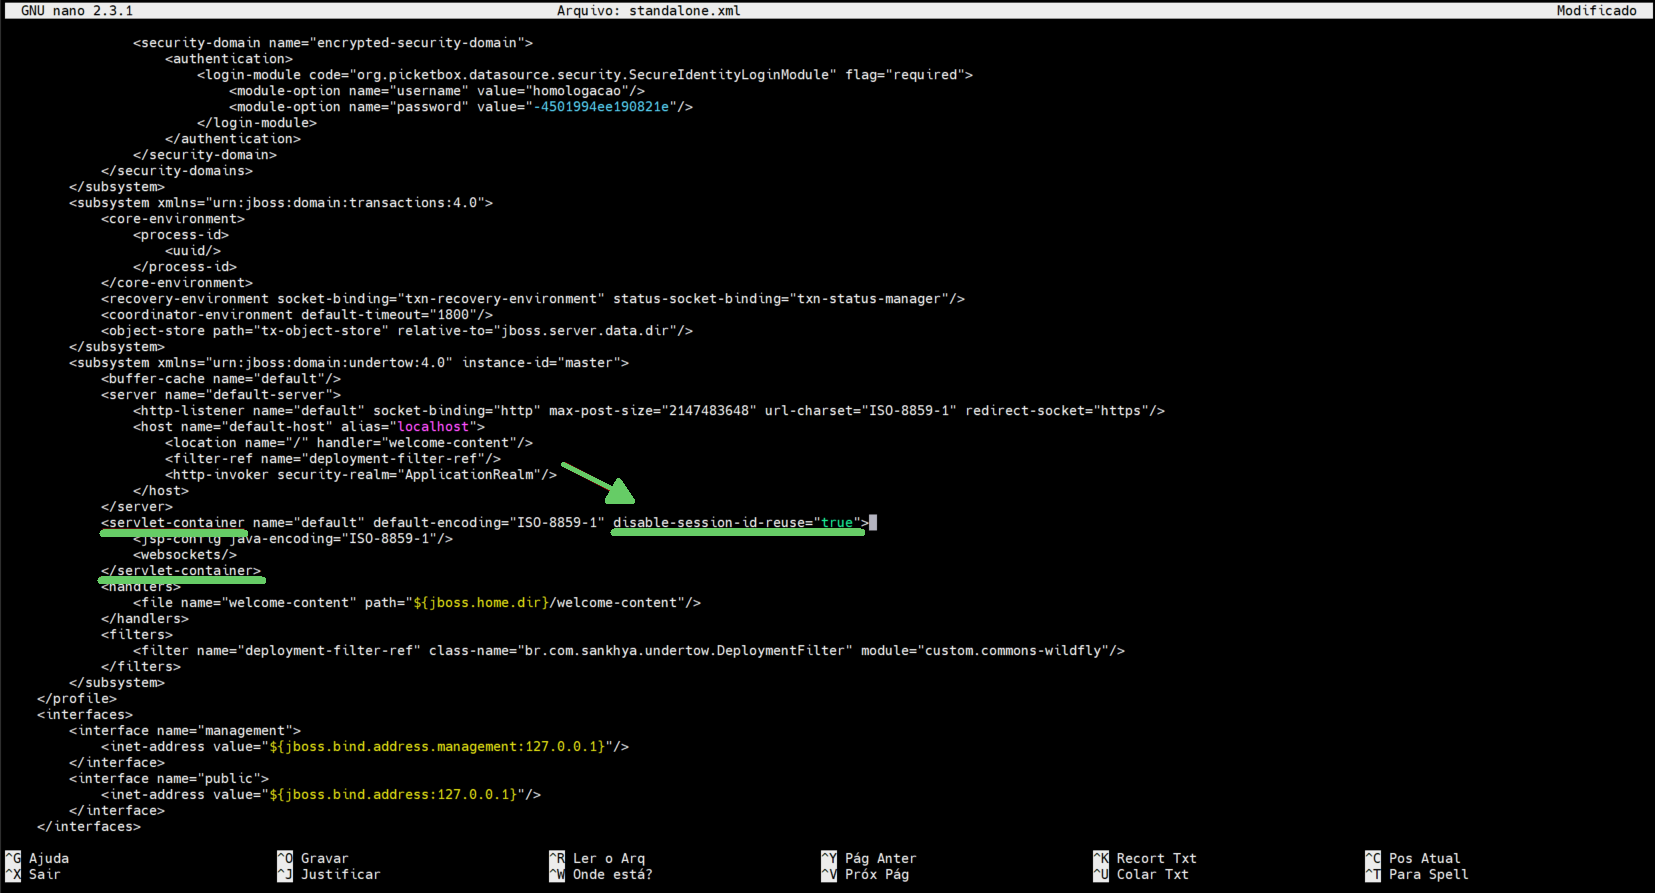Click the <servlet-container opening tag

[173, 523]
